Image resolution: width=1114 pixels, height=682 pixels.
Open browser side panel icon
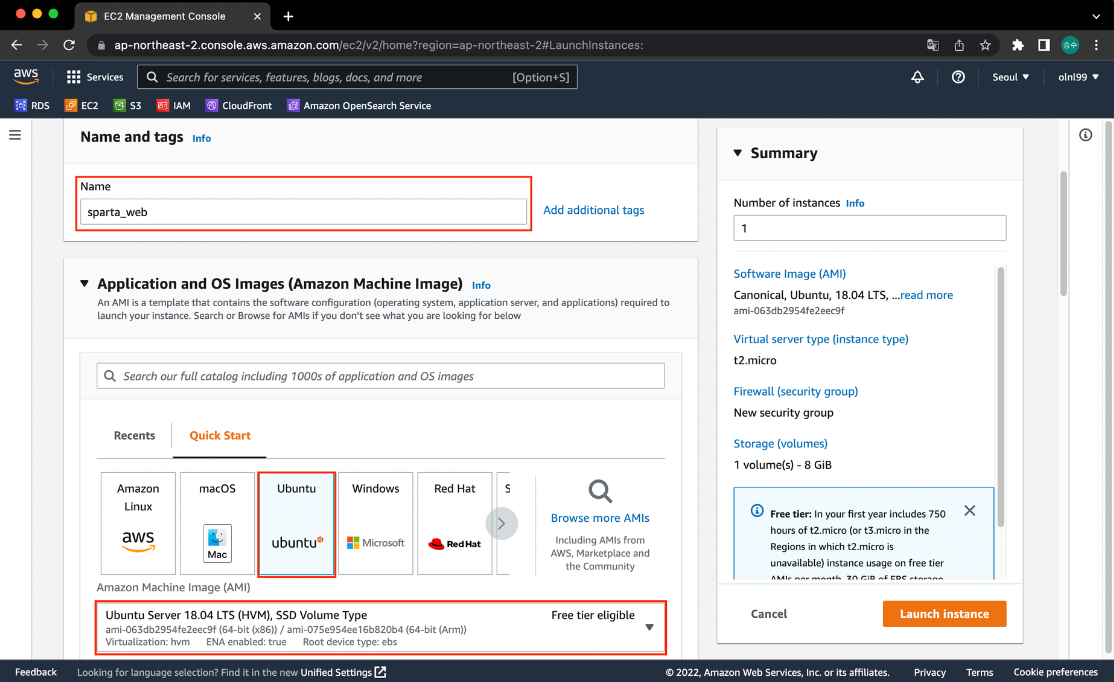pyautogui.click(x=1044, y=45)
